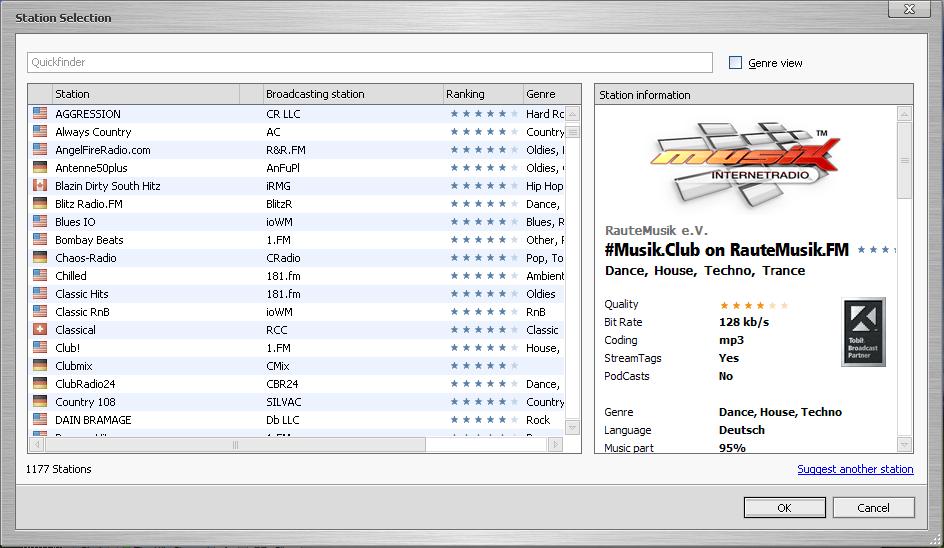Viewport: 944px width, 548px height.
Task: Click the 1177 Stations count label
Action: (58, 469)
